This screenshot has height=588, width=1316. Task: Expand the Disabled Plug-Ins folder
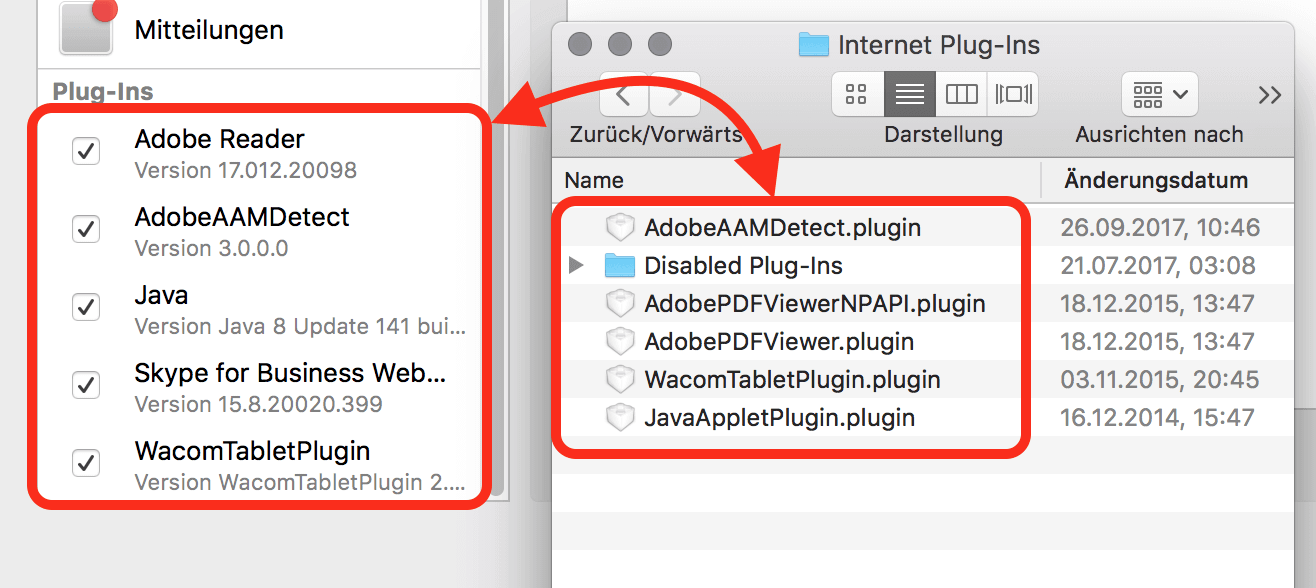coord(575,266)
